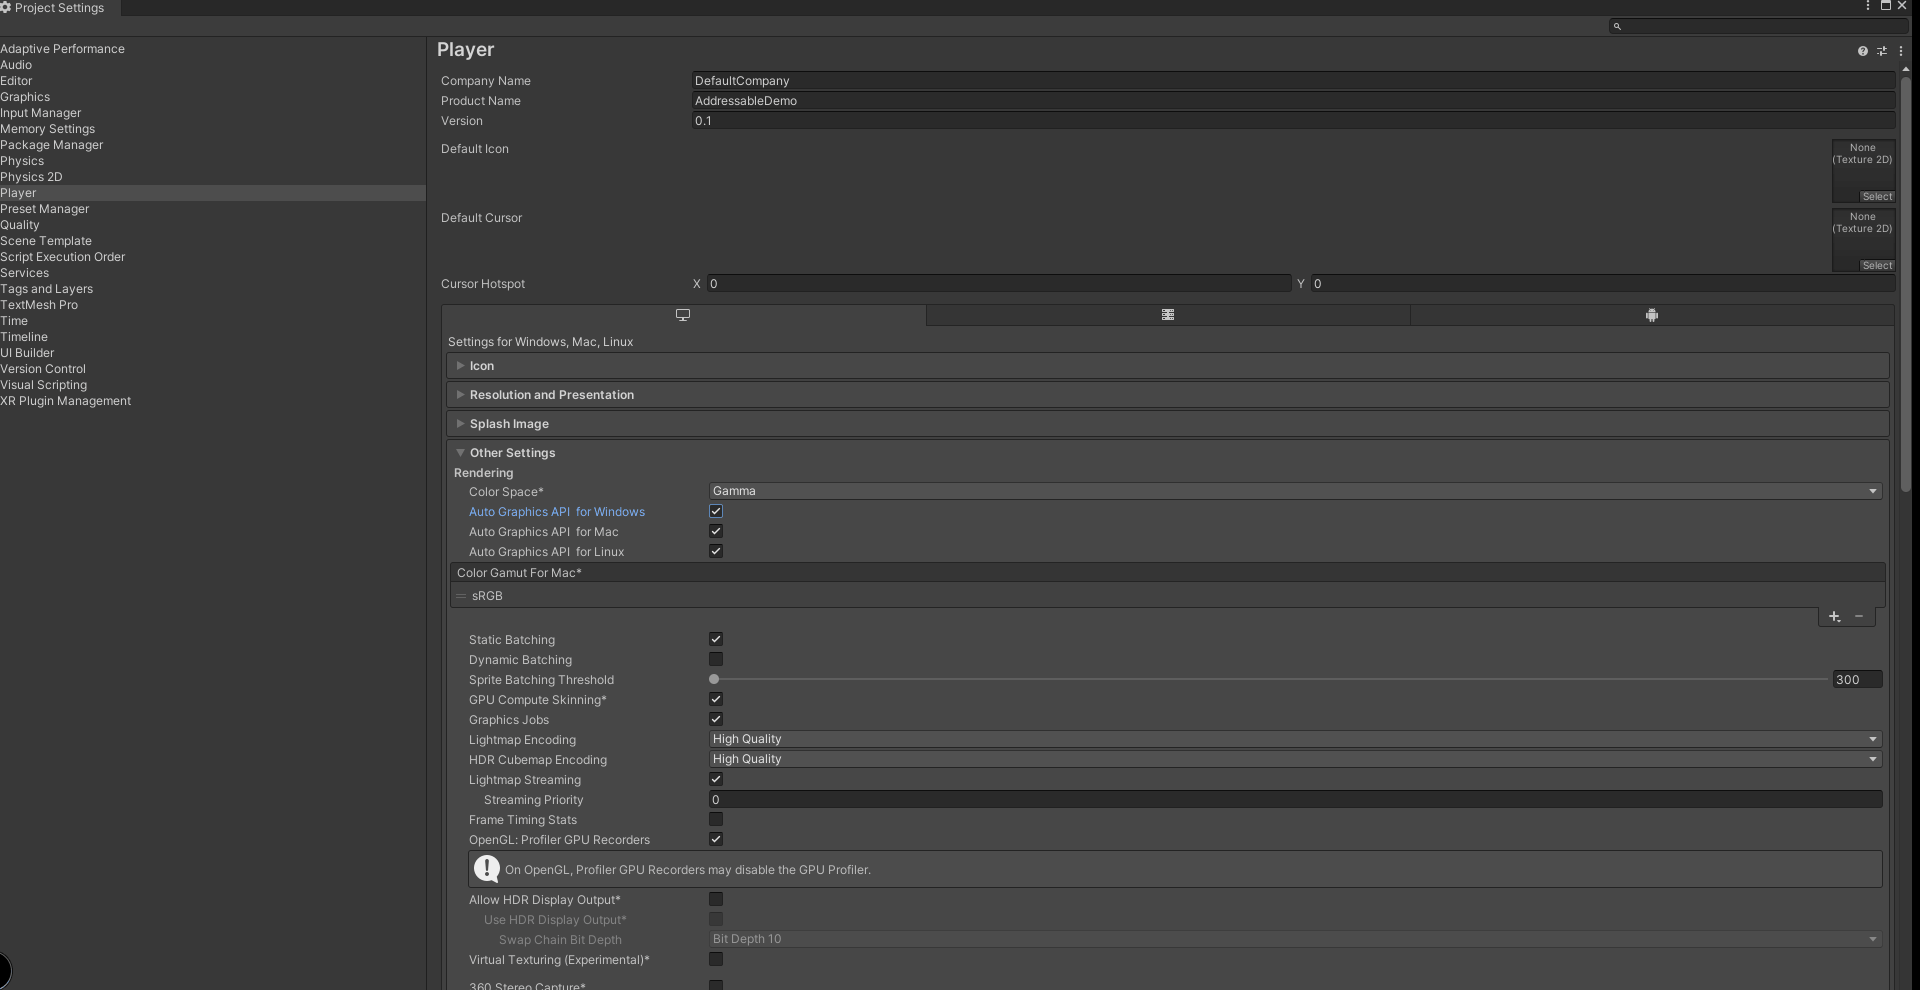Expand the Splash Image section
The width and height of the screenshot is (1920, 990).
tap(1167, 424)
